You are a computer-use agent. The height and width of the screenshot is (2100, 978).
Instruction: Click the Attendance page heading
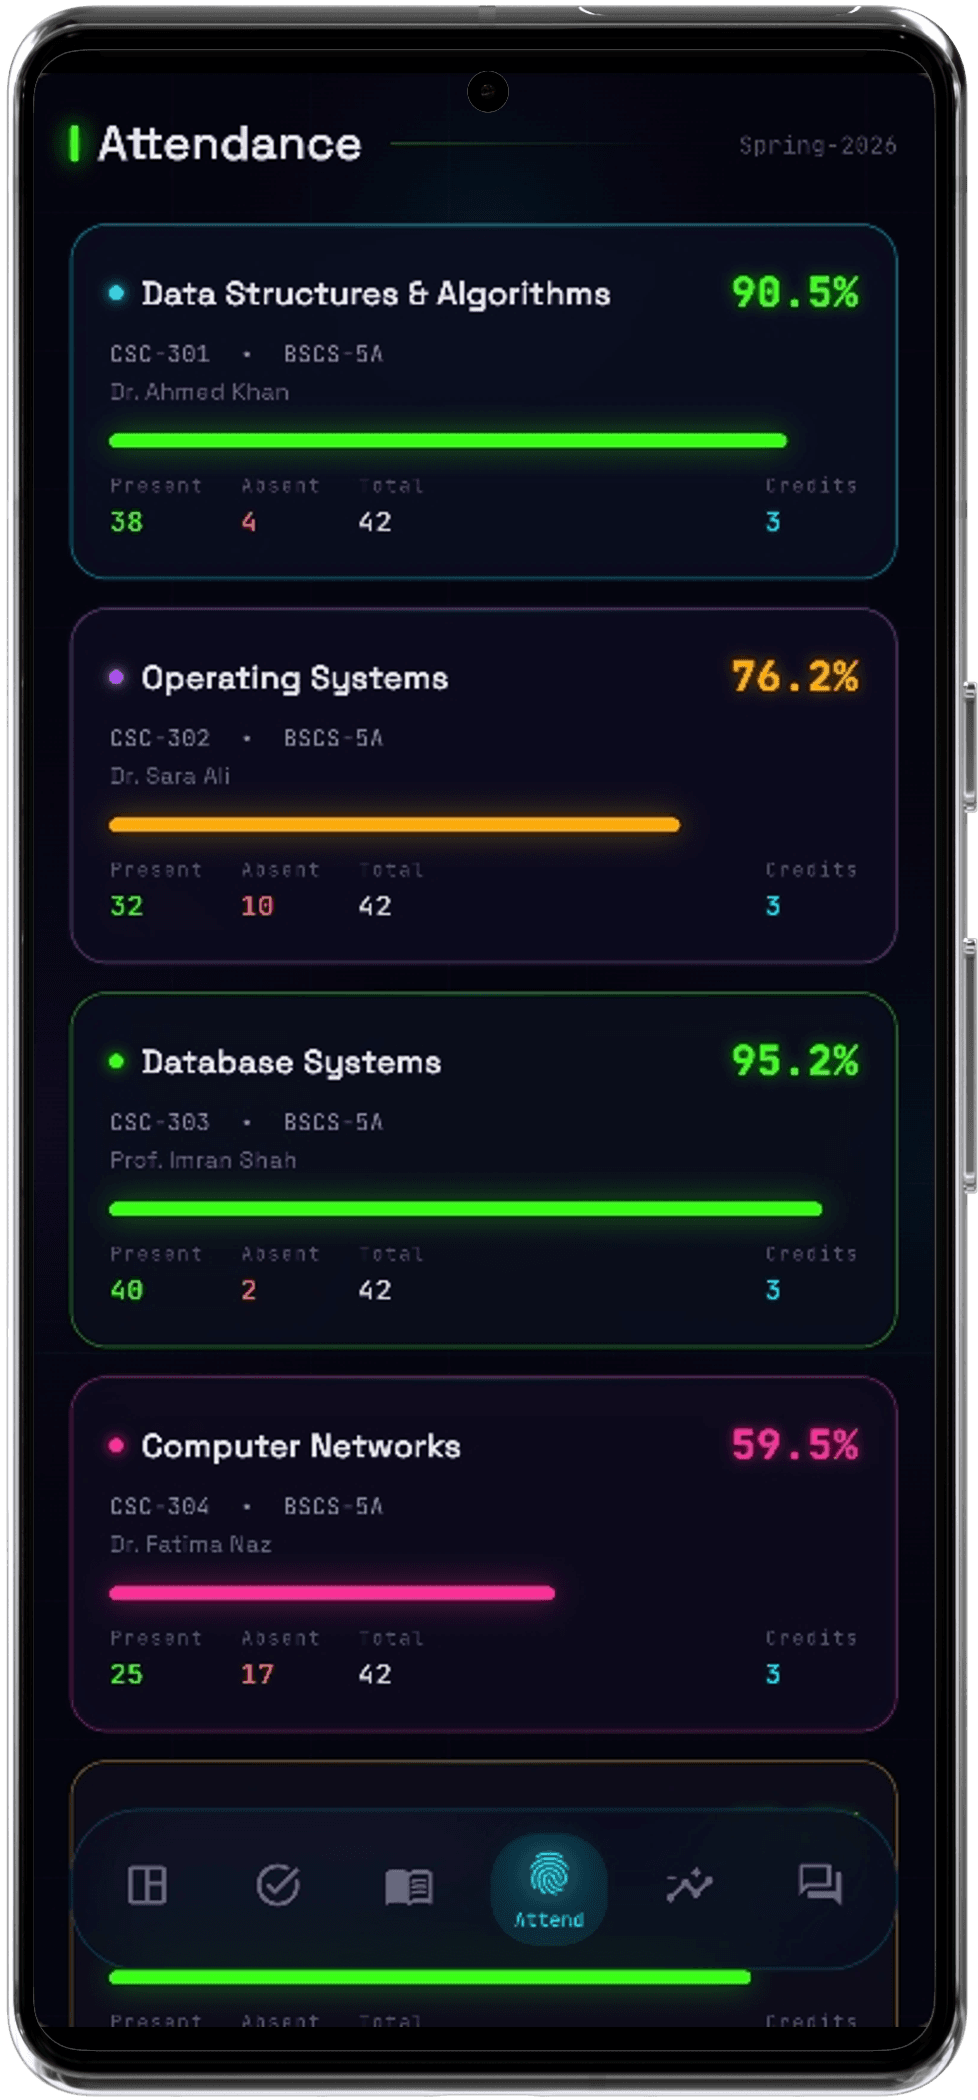click(x=229, y=145)
